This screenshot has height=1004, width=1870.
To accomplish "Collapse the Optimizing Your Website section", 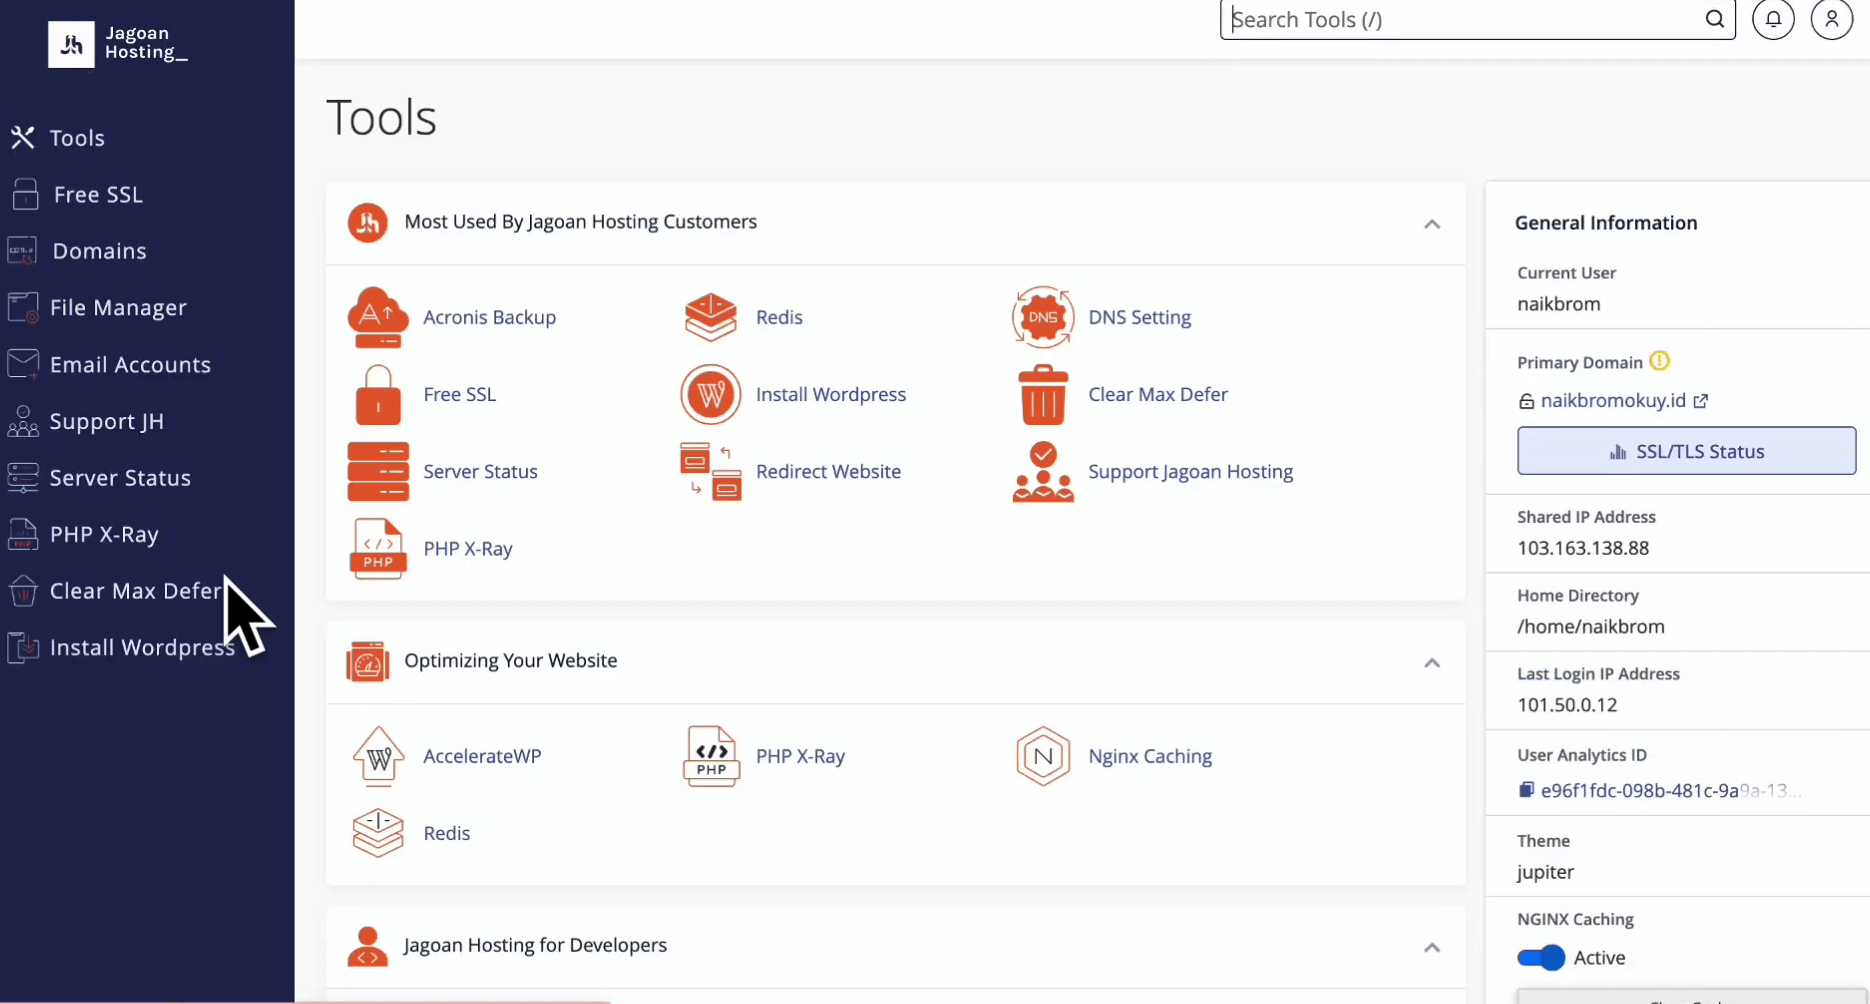I will tap(1432, 663).
